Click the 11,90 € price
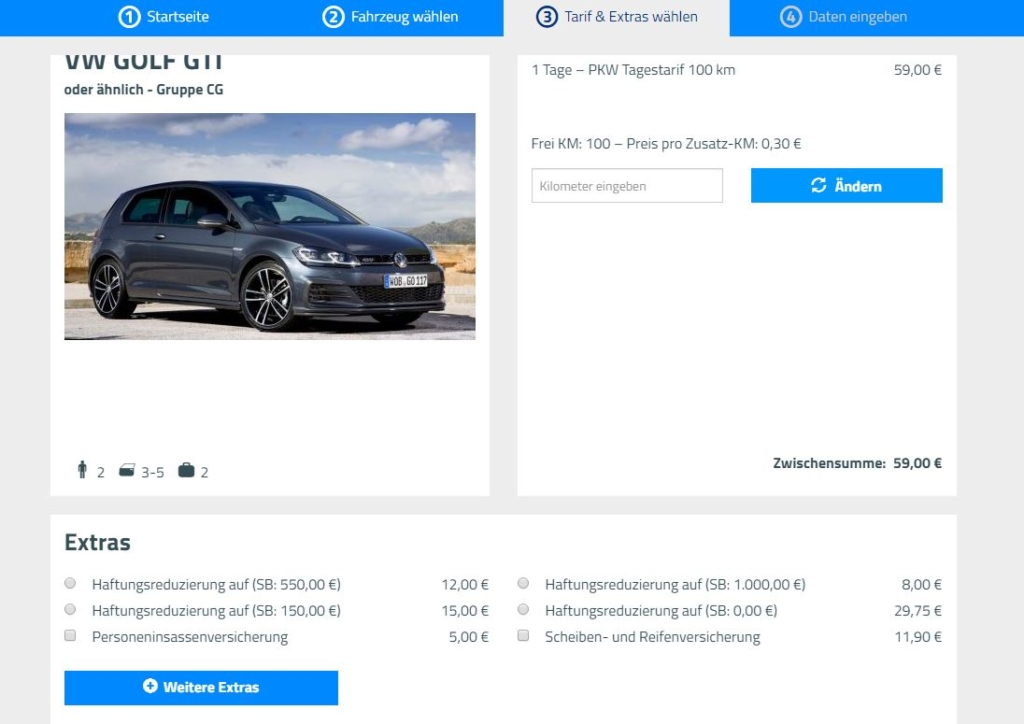 [918, 637]
